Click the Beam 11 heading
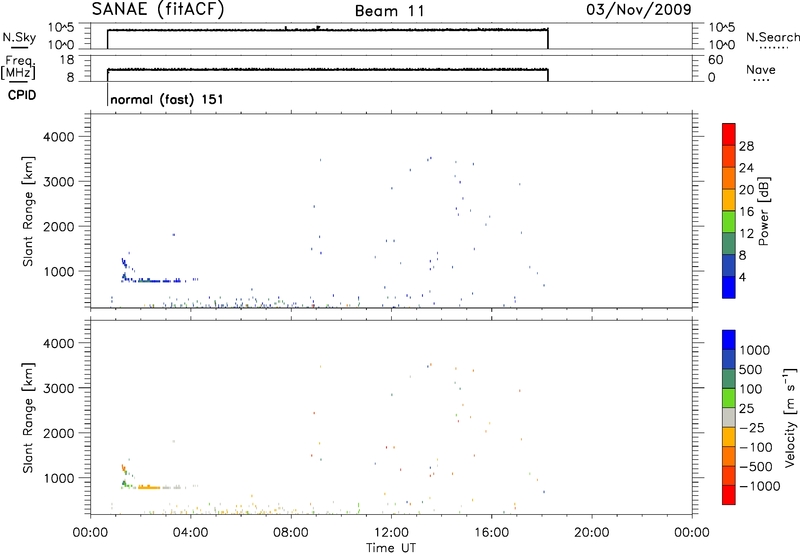 389,11
